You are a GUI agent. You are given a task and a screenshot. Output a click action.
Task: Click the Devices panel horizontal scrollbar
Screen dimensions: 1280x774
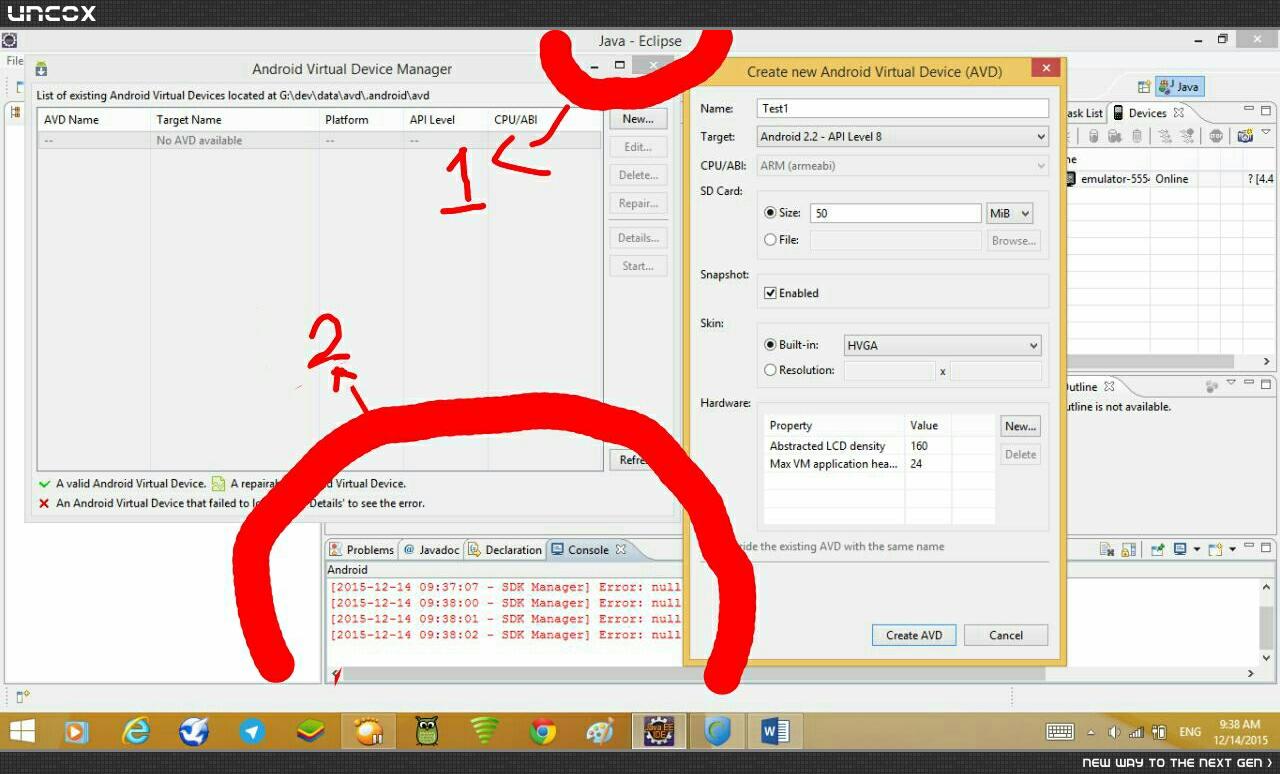click(1170, 361)
